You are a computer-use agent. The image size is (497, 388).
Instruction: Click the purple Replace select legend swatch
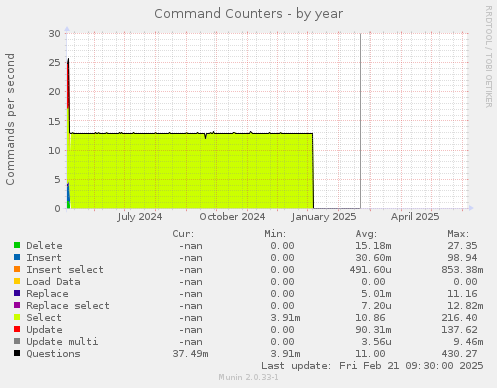[17, 305]
